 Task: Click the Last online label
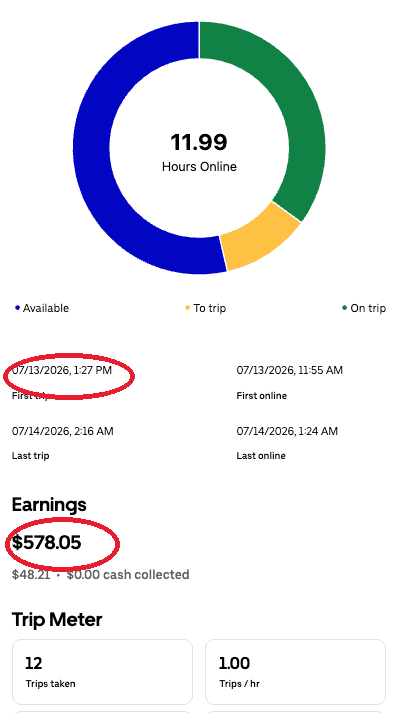261,456
